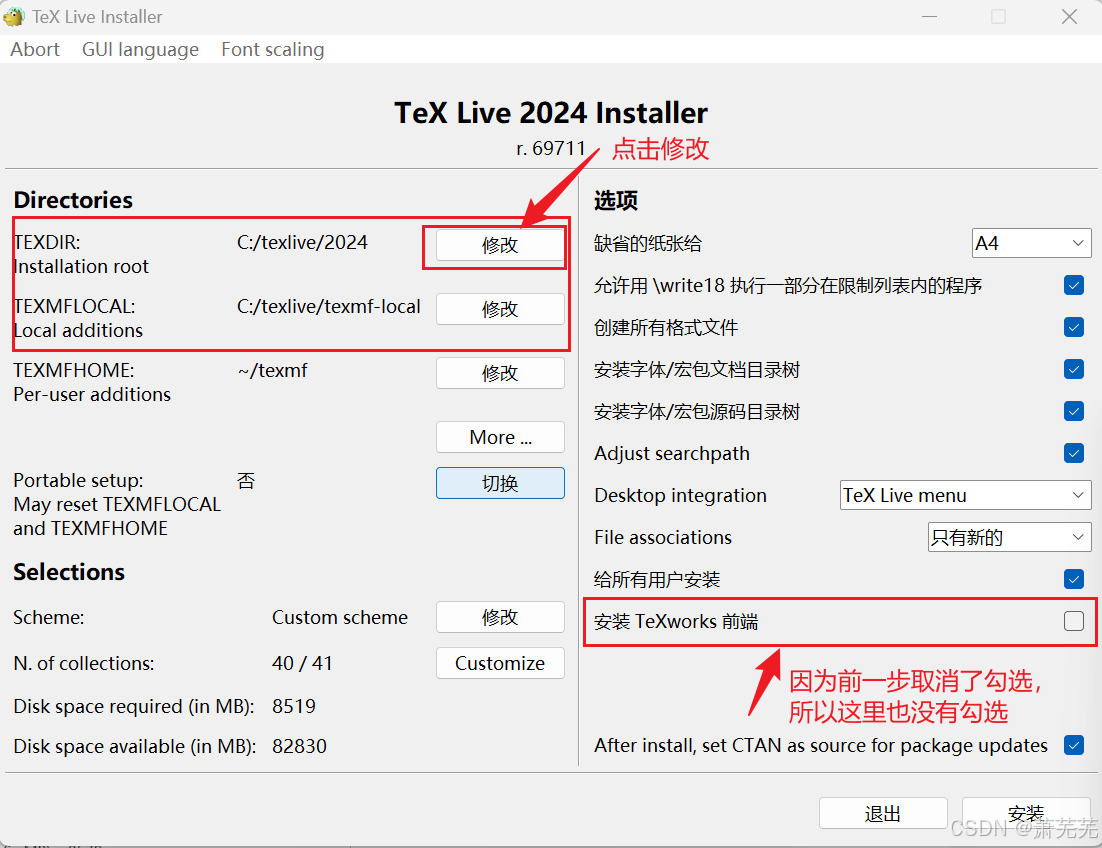
Task: Click the 安装 button
Action: click(1025, 814)
